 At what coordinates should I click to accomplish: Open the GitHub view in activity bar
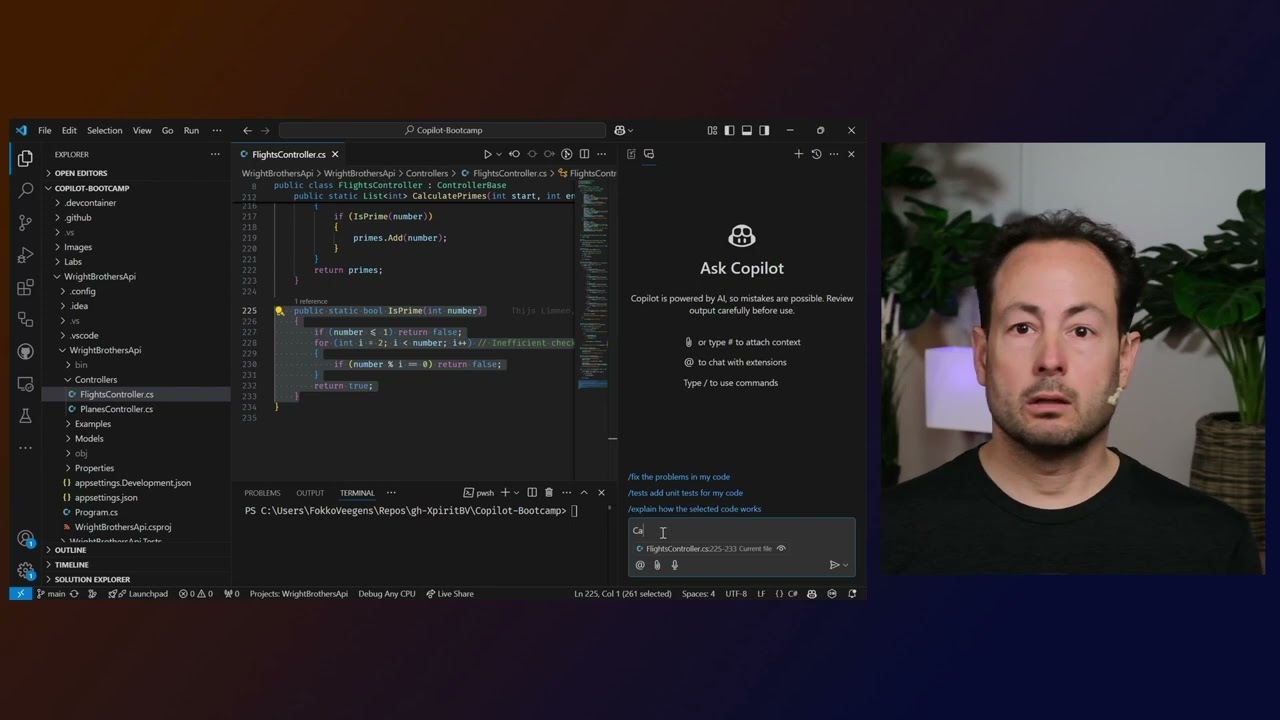pos(25,351)
